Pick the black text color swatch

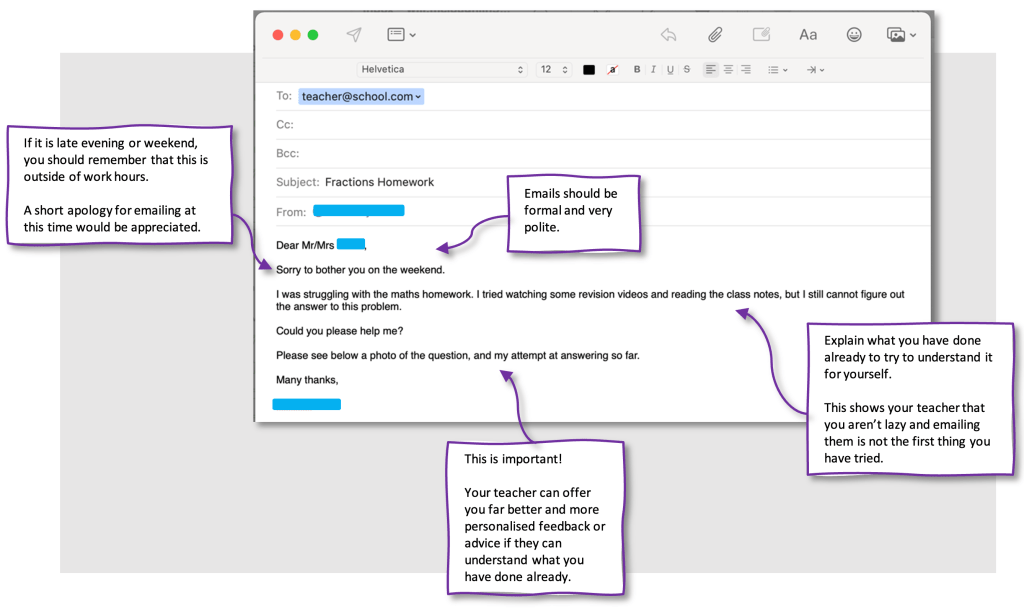pyautogui.click(x=589, y=70)
